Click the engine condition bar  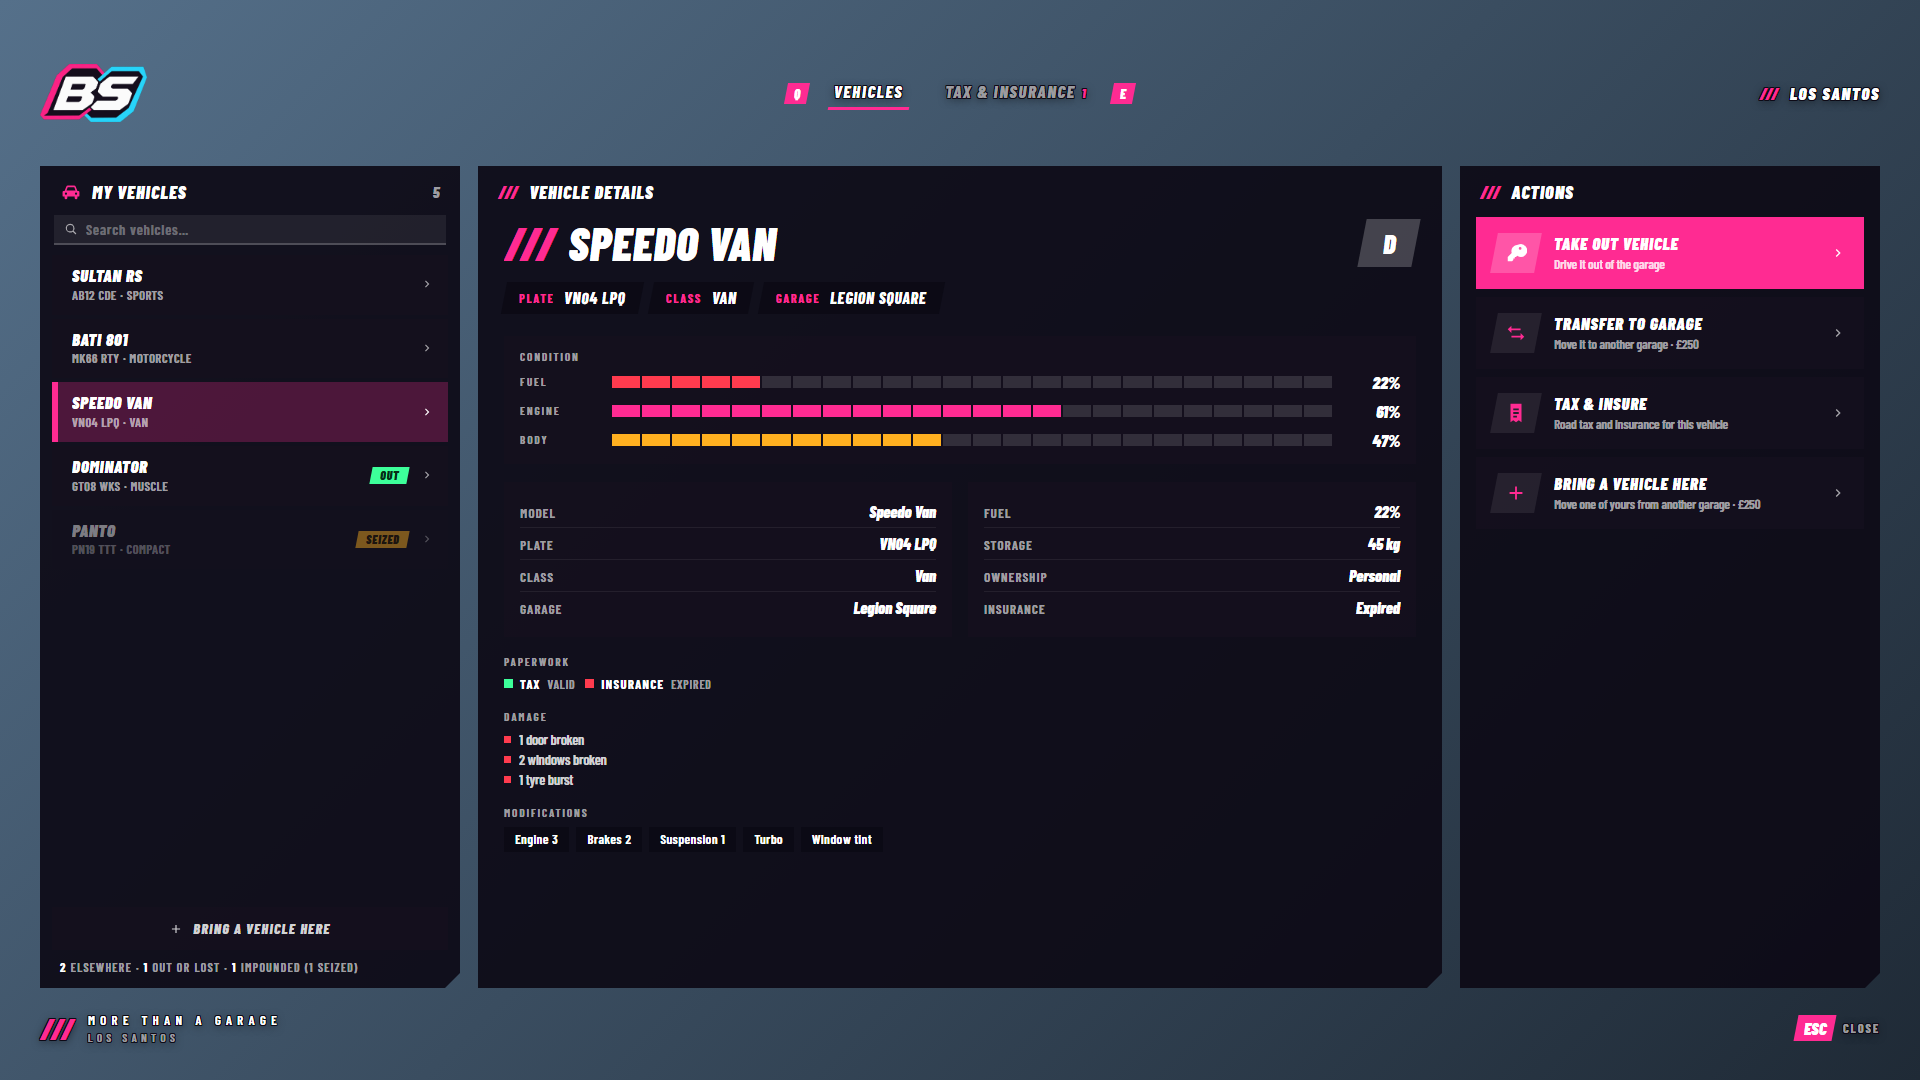click(x=972, y=411)
